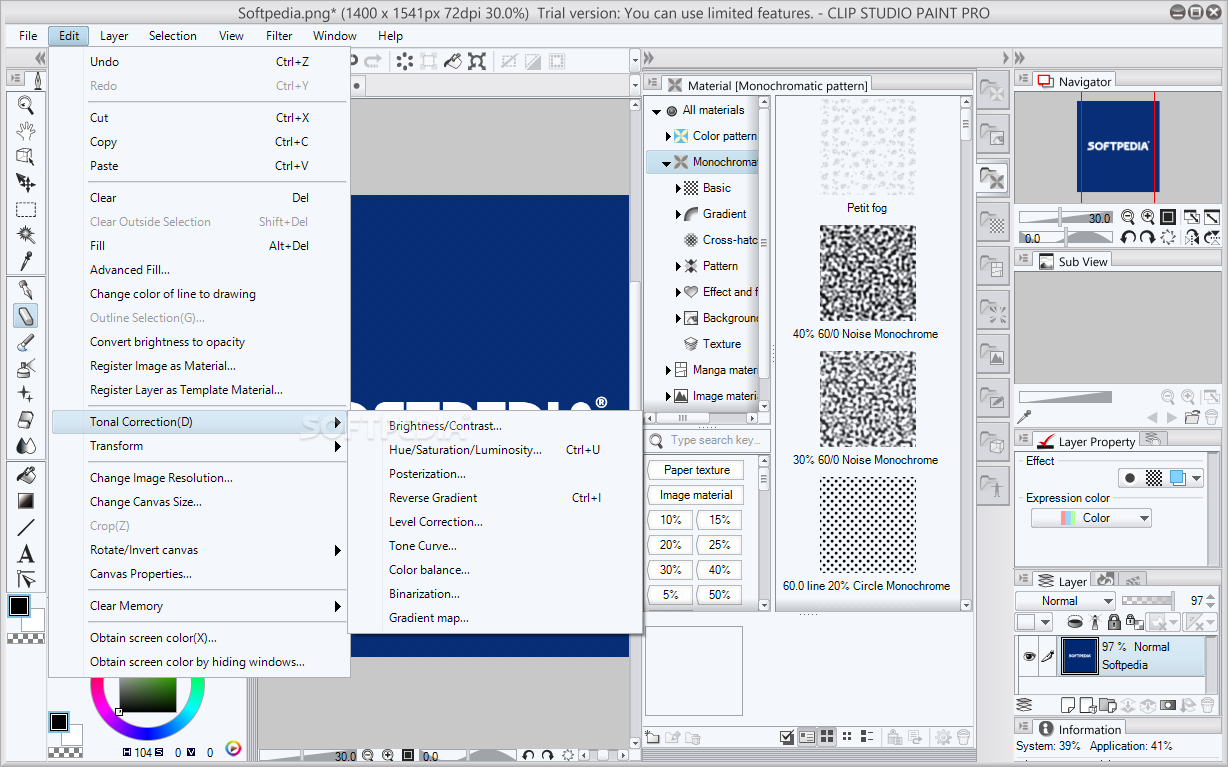This screenshot has height=767, width=1228.
Task: Select the Correct line tool
Action: 26,579
